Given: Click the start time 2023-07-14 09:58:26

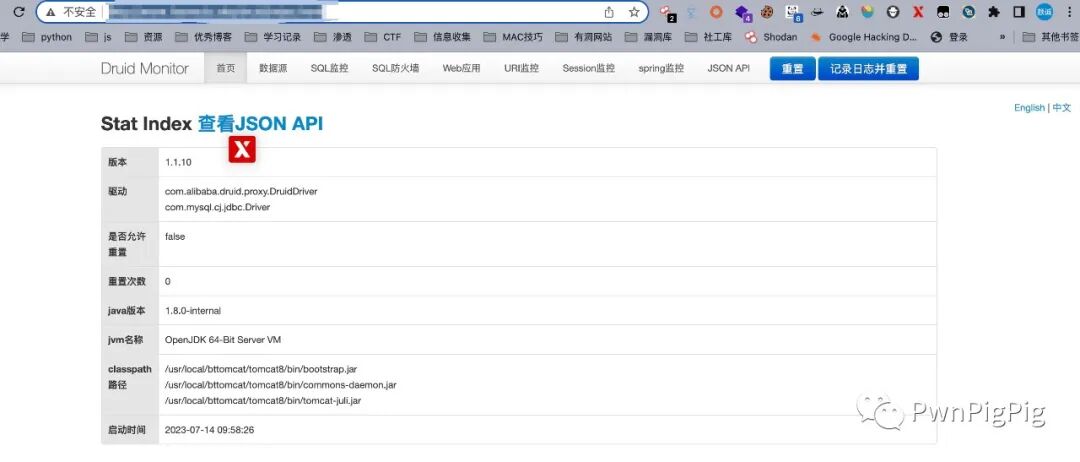Looking at the screenshot, I should 209,430.
